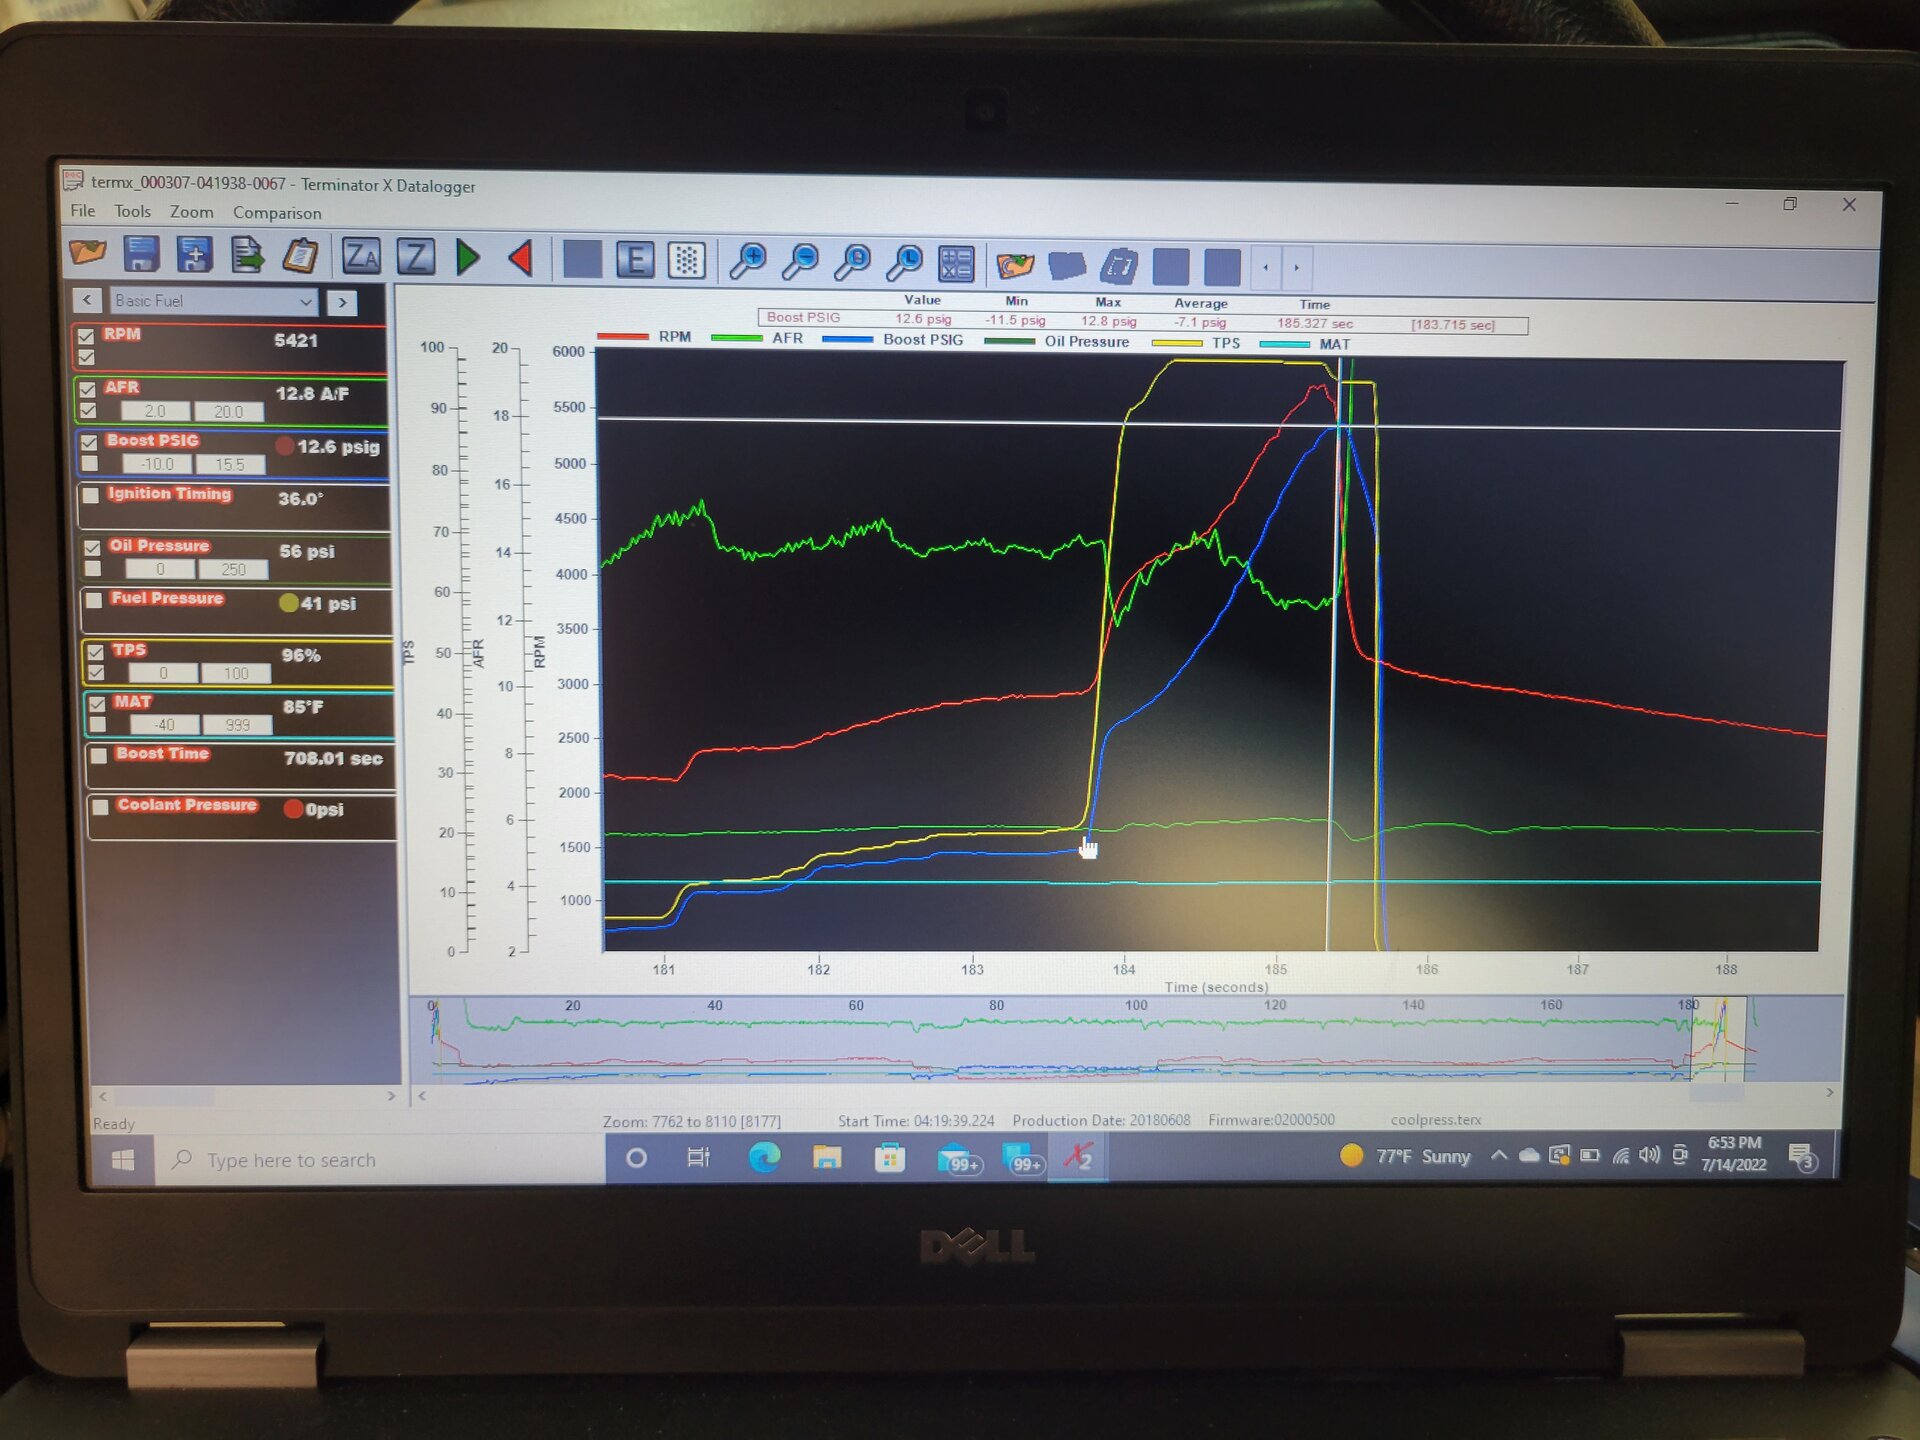
Task: Click the clipboard toolbar icon
Action: pos(299,256)
